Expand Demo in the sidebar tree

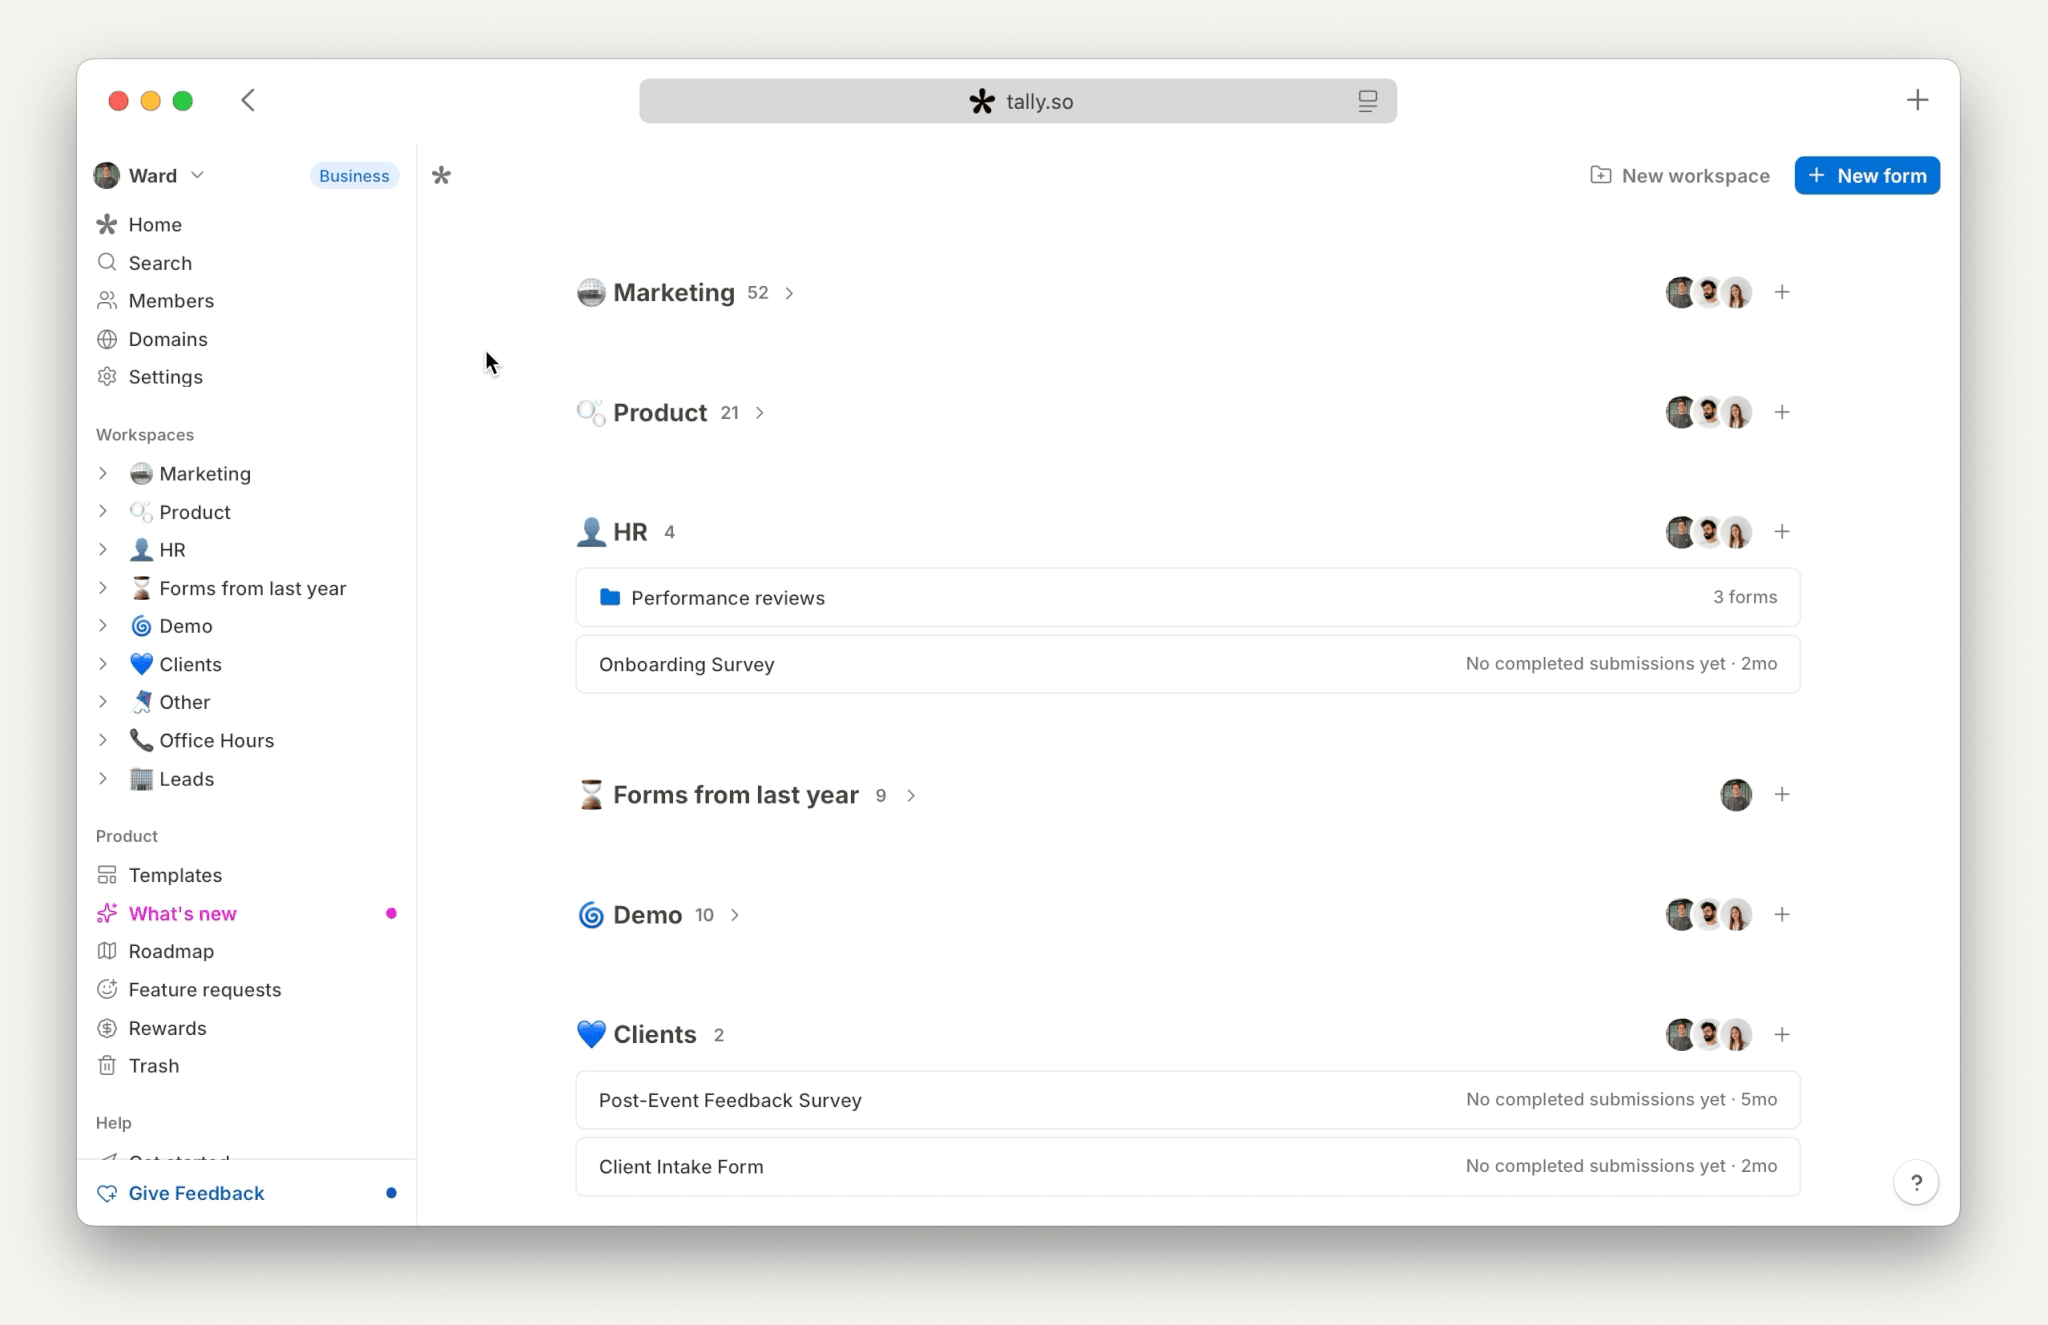(x=102, y=625)
